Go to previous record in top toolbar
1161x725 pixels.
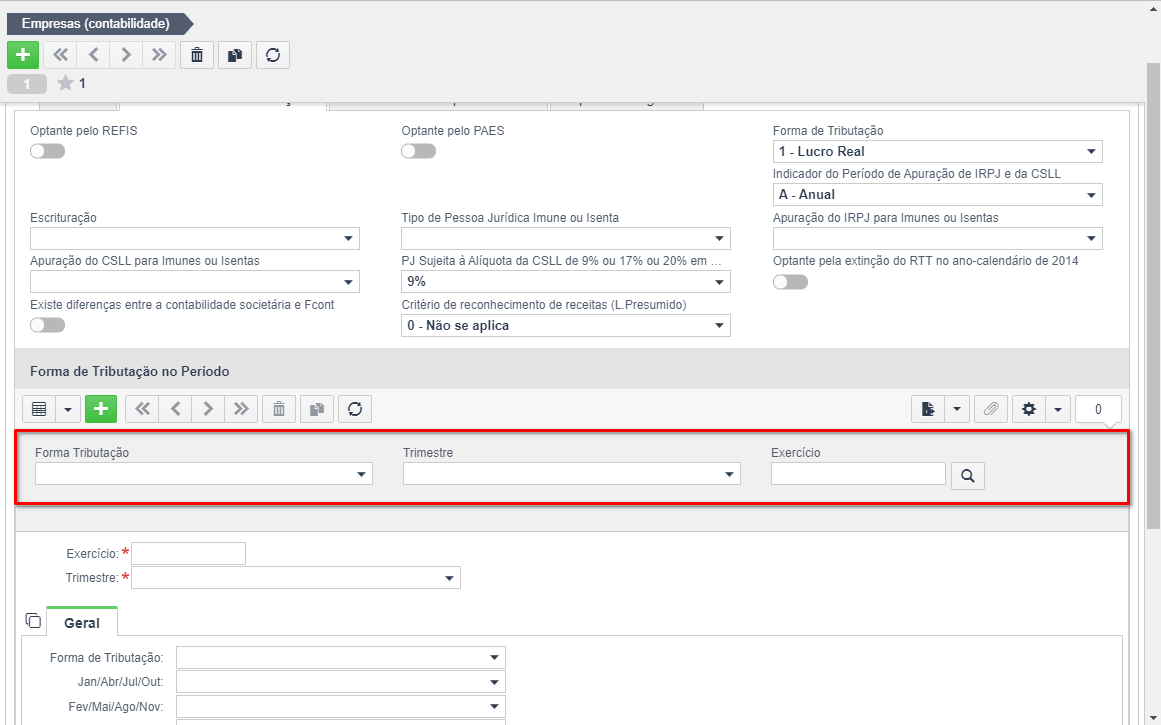[93, 55]
